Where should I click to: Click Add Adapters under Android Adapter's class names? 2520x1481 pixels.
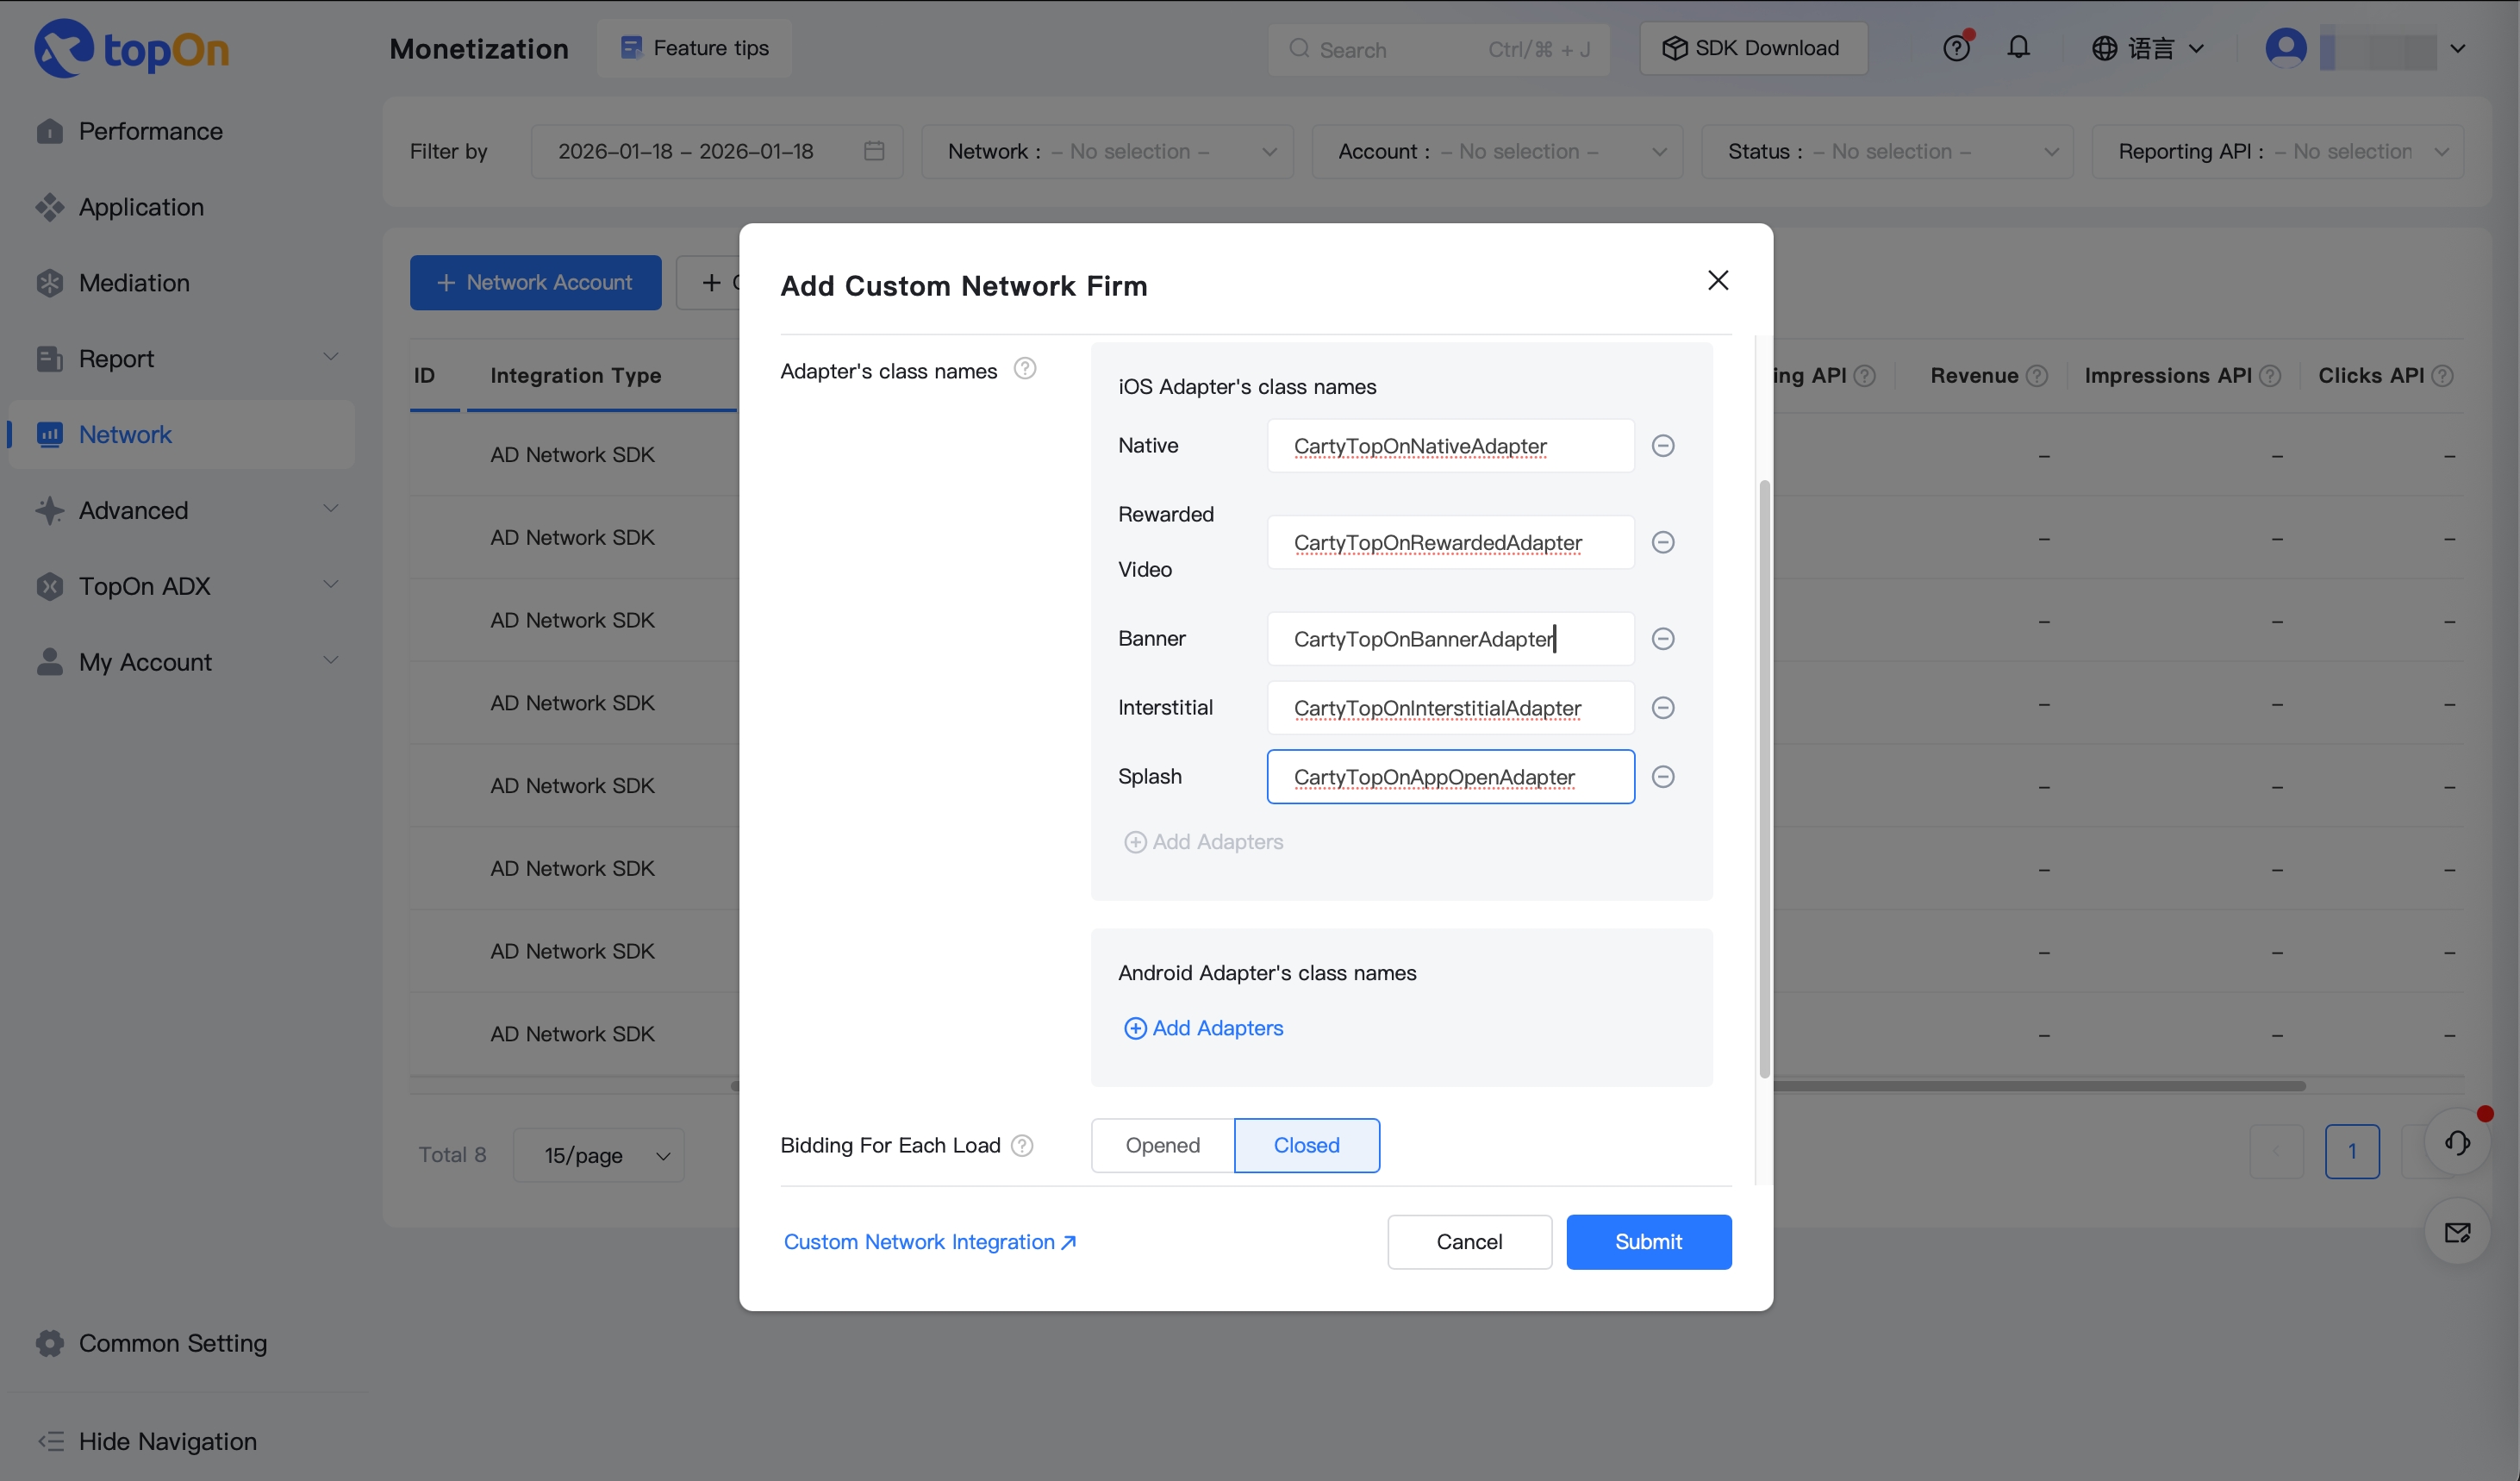(1202, 1028)
